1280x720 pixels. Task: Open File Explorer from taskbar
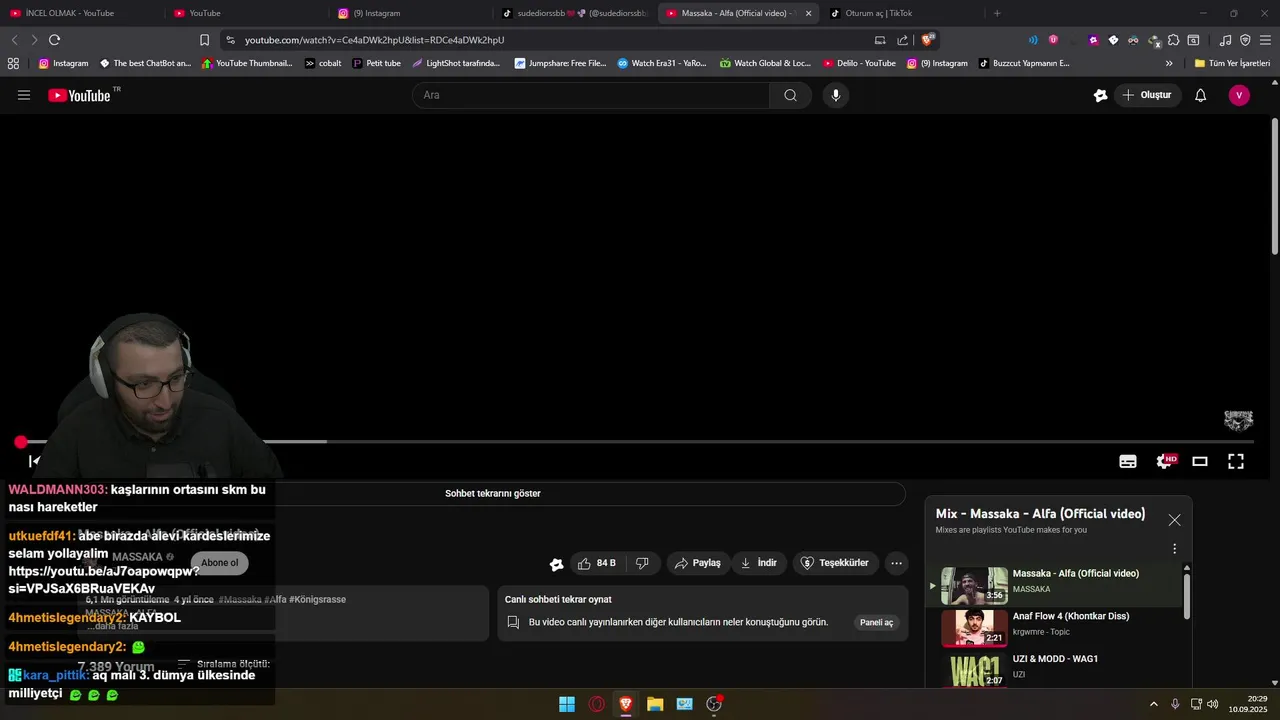[x=655, y=704]
